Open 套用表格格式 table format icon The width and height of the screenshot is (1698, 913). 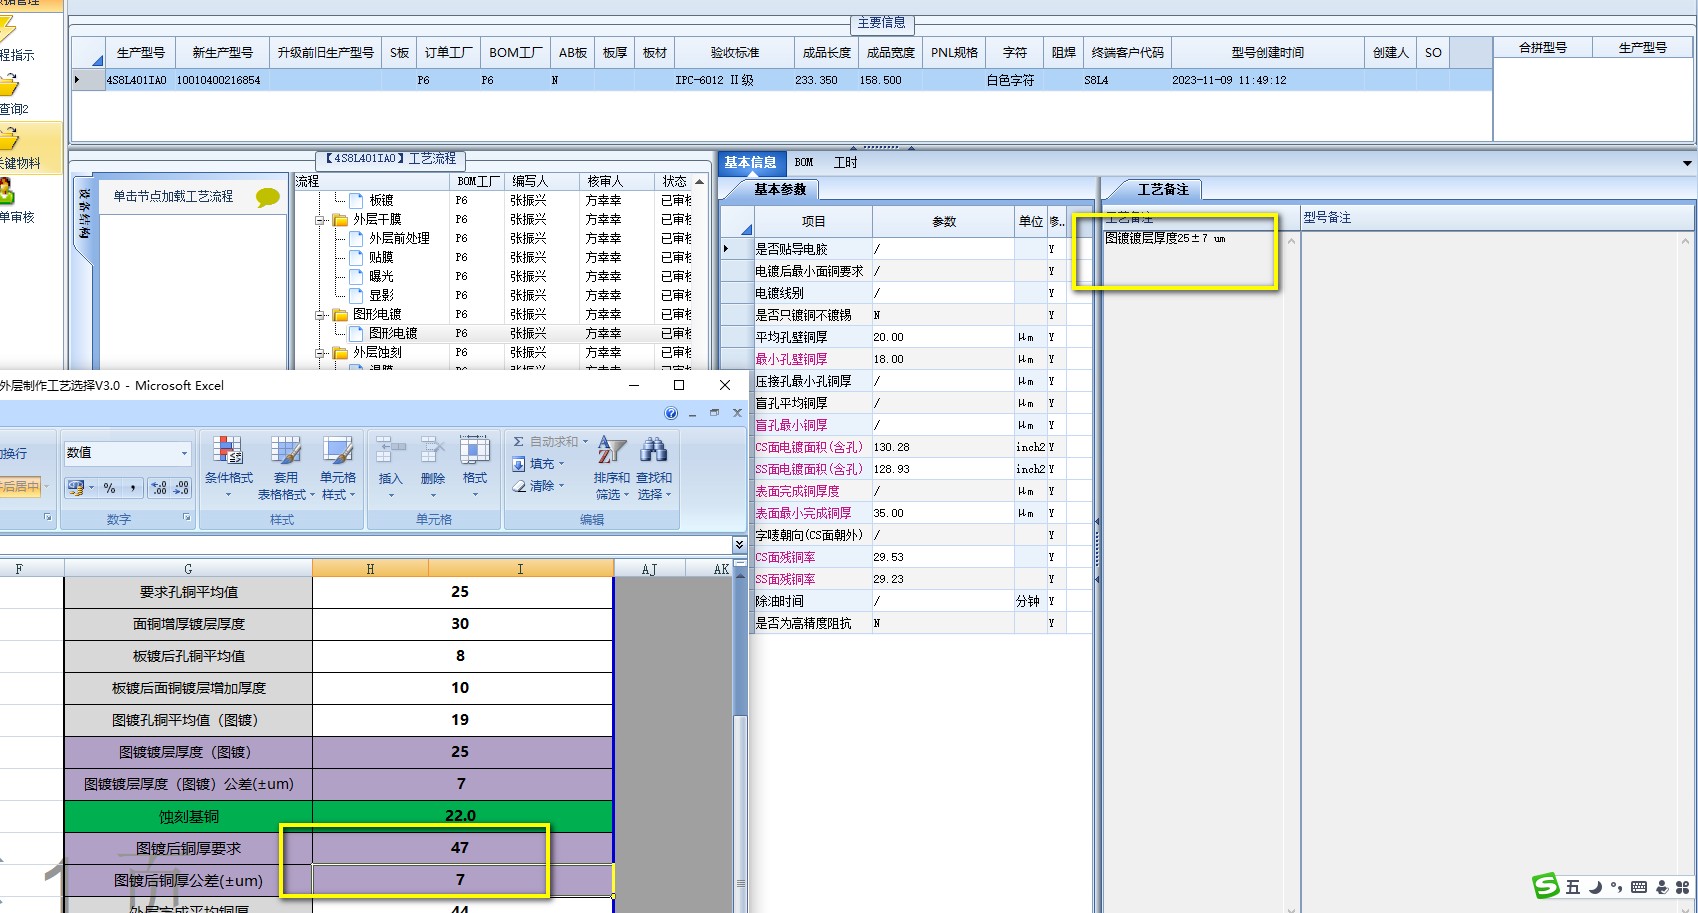[x=286, y=452]
